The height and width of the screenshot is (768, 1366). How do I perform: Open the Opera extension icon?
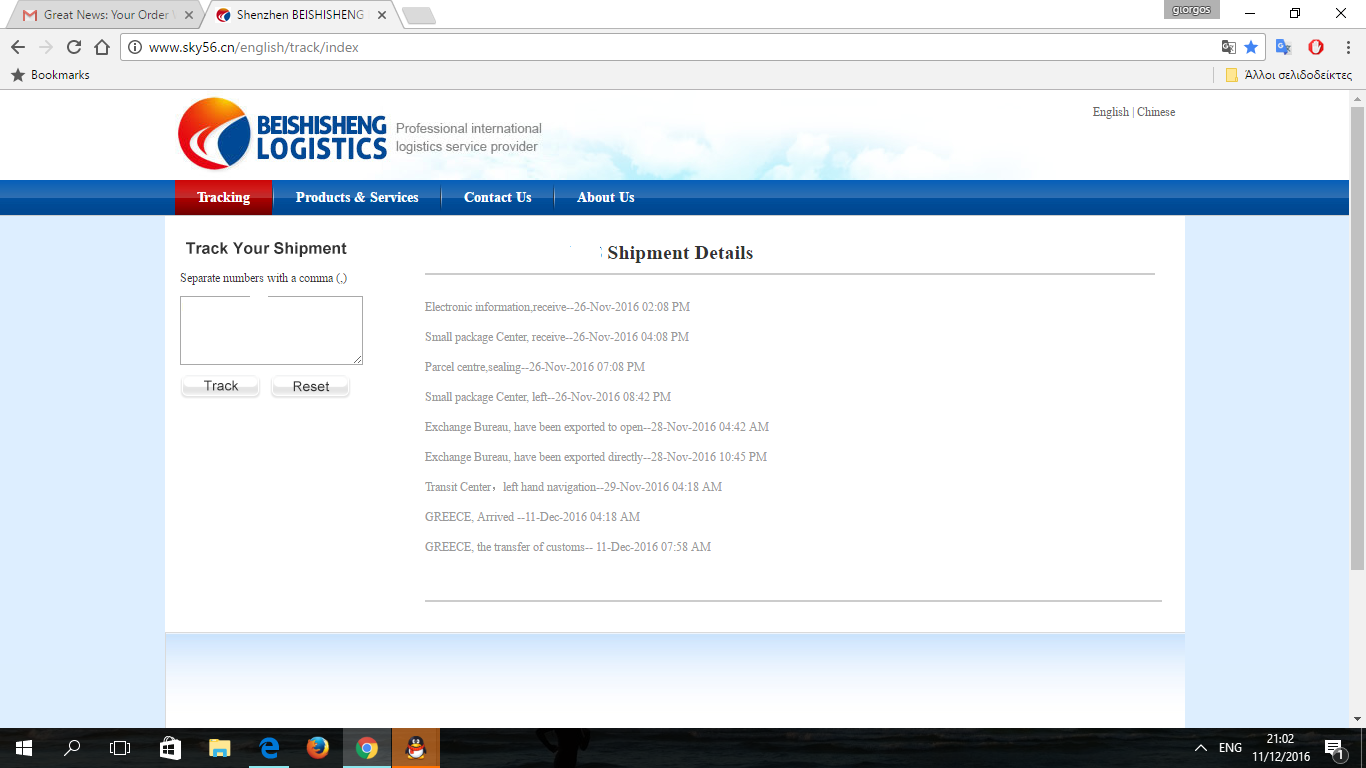(x=1316, y=47)
